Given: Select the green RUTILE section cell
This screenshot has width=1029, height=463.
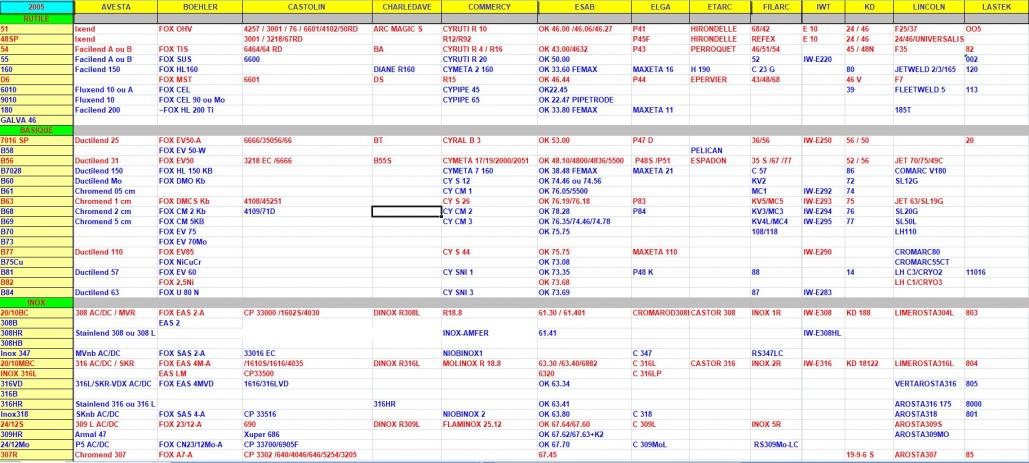Looking at the screenshot, I should coord(36,19).
